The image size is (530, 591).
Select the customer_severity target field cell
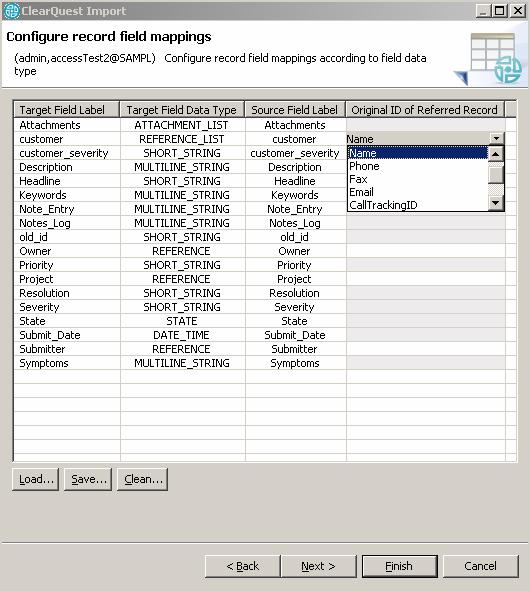[67, 153]
